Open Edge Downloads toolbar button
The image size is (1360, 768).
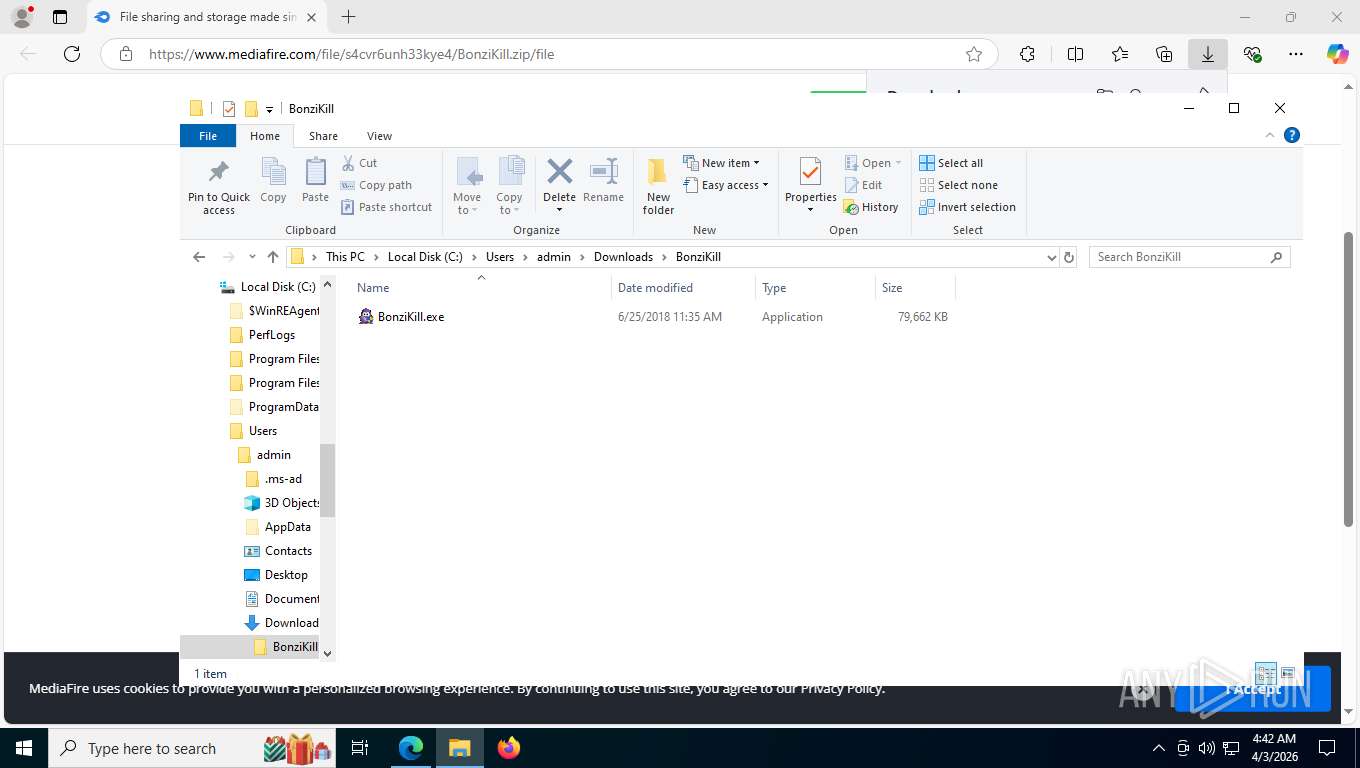click(x=1207, y=54)
